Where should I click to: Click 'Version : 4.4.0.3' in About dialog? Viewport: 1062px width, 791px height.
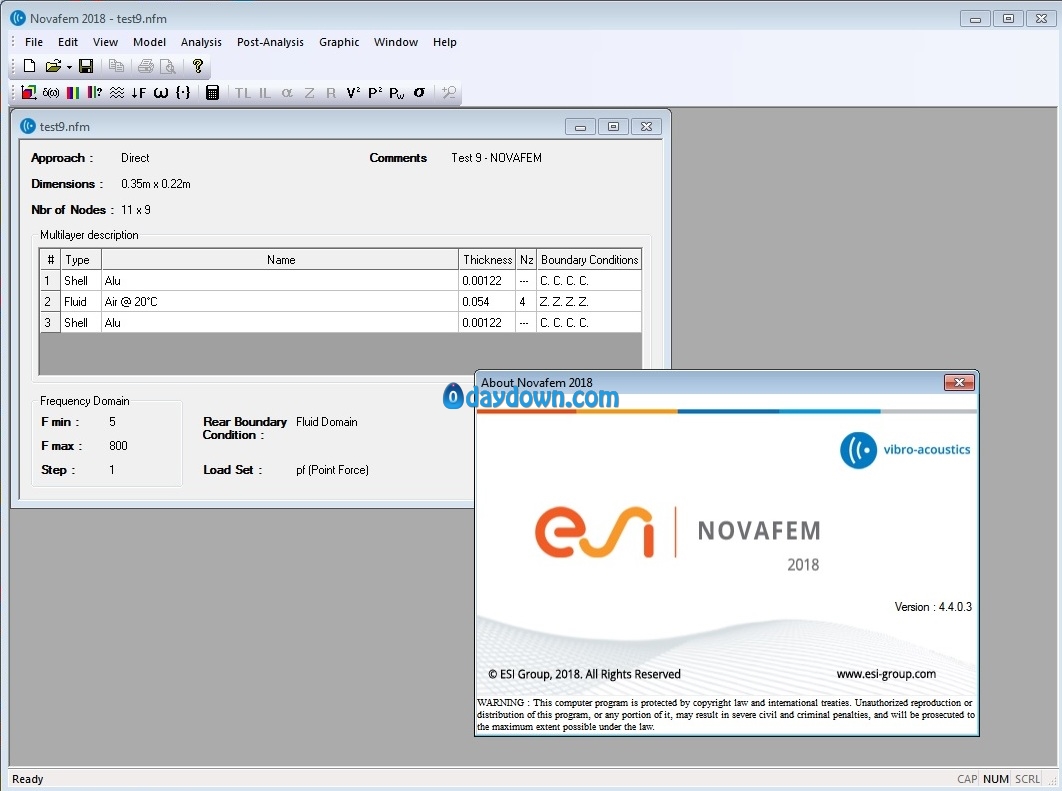point(933,607)
